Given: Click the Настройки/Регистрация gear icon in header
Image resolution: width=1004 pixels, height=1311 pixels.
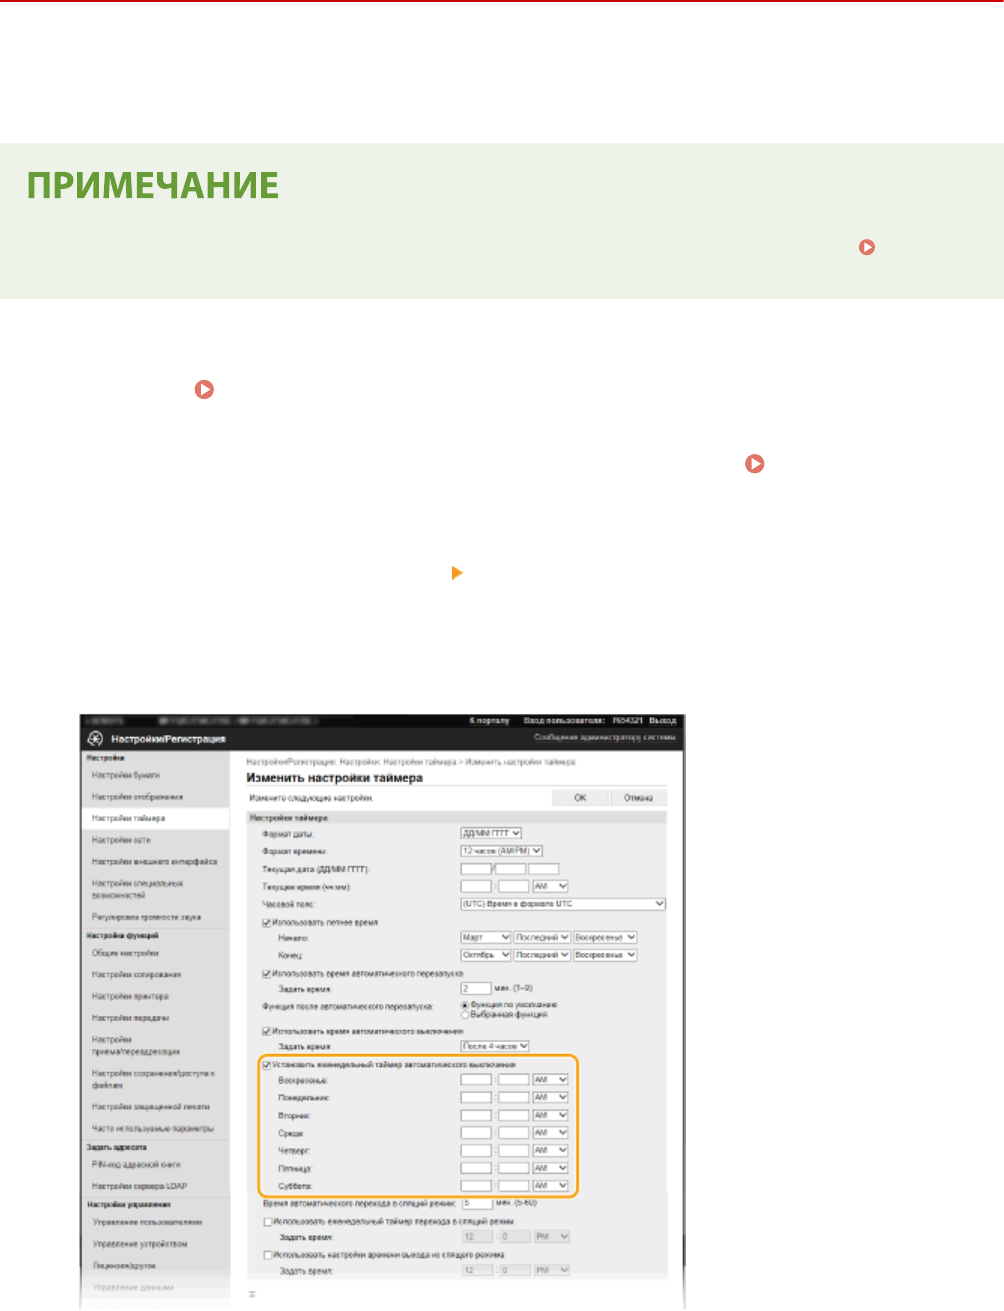Looking at the screenshot, I should [x=95, y=739].
